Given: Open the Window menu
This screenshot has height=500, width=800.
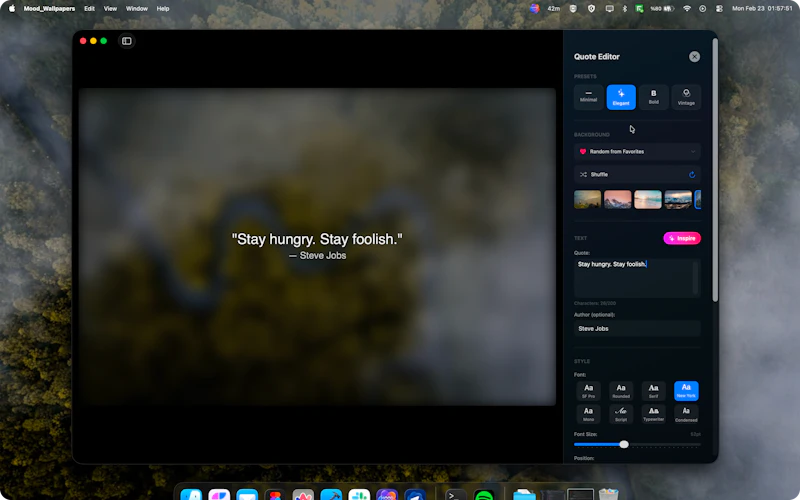Looking at the screenshot, I should 137,9.
